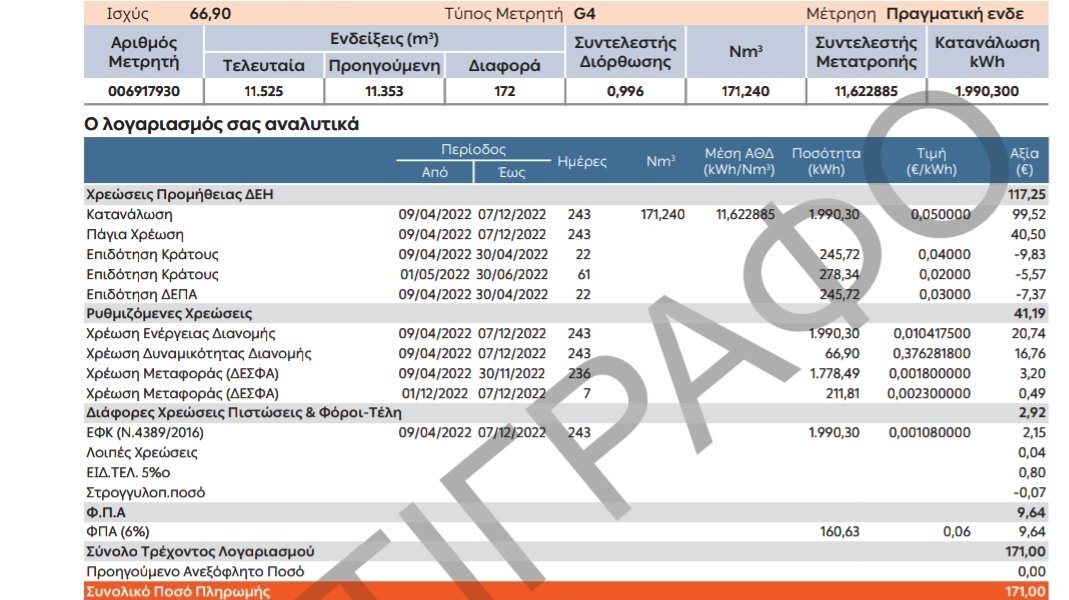The image size is (1069, 600).
Task: Click the 'Λοιπές Χρεώσεις' row label
Action: coord(142,452)
